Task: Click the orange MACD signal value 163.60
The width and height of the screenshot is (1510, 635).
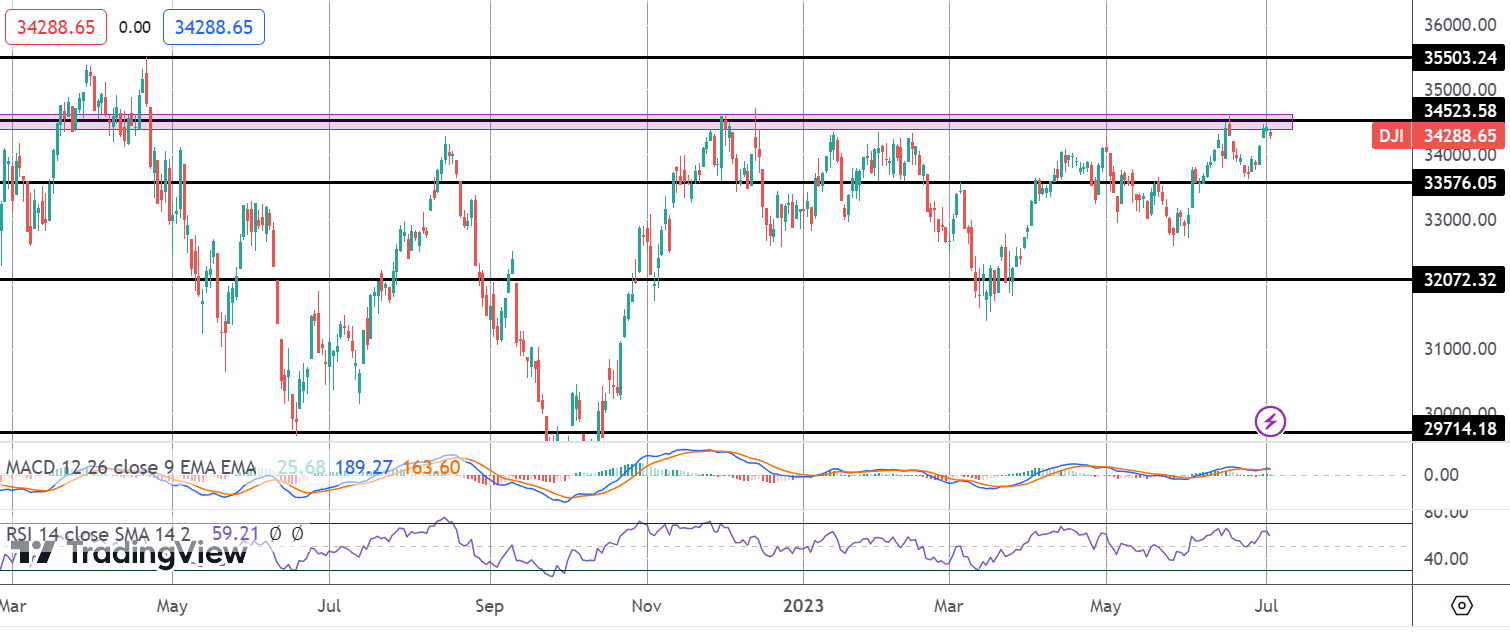Action: tap(432, 467)
